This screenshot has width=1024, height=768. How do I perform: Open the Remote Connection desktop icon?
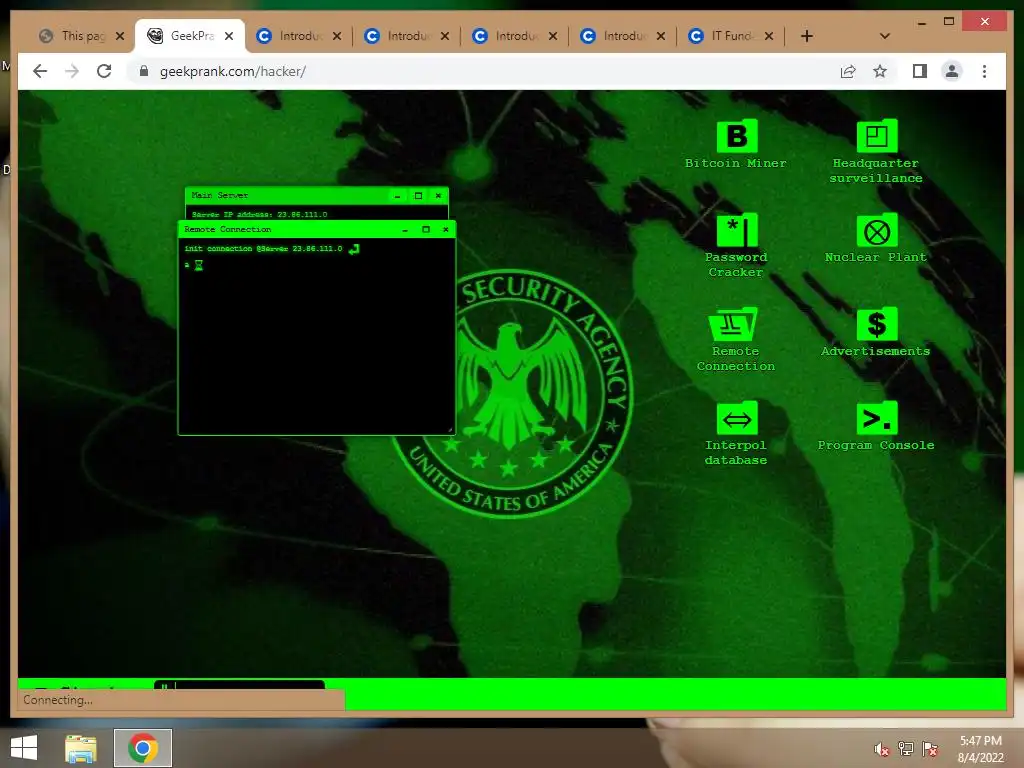pyautogui.click(x=736, y=340)
